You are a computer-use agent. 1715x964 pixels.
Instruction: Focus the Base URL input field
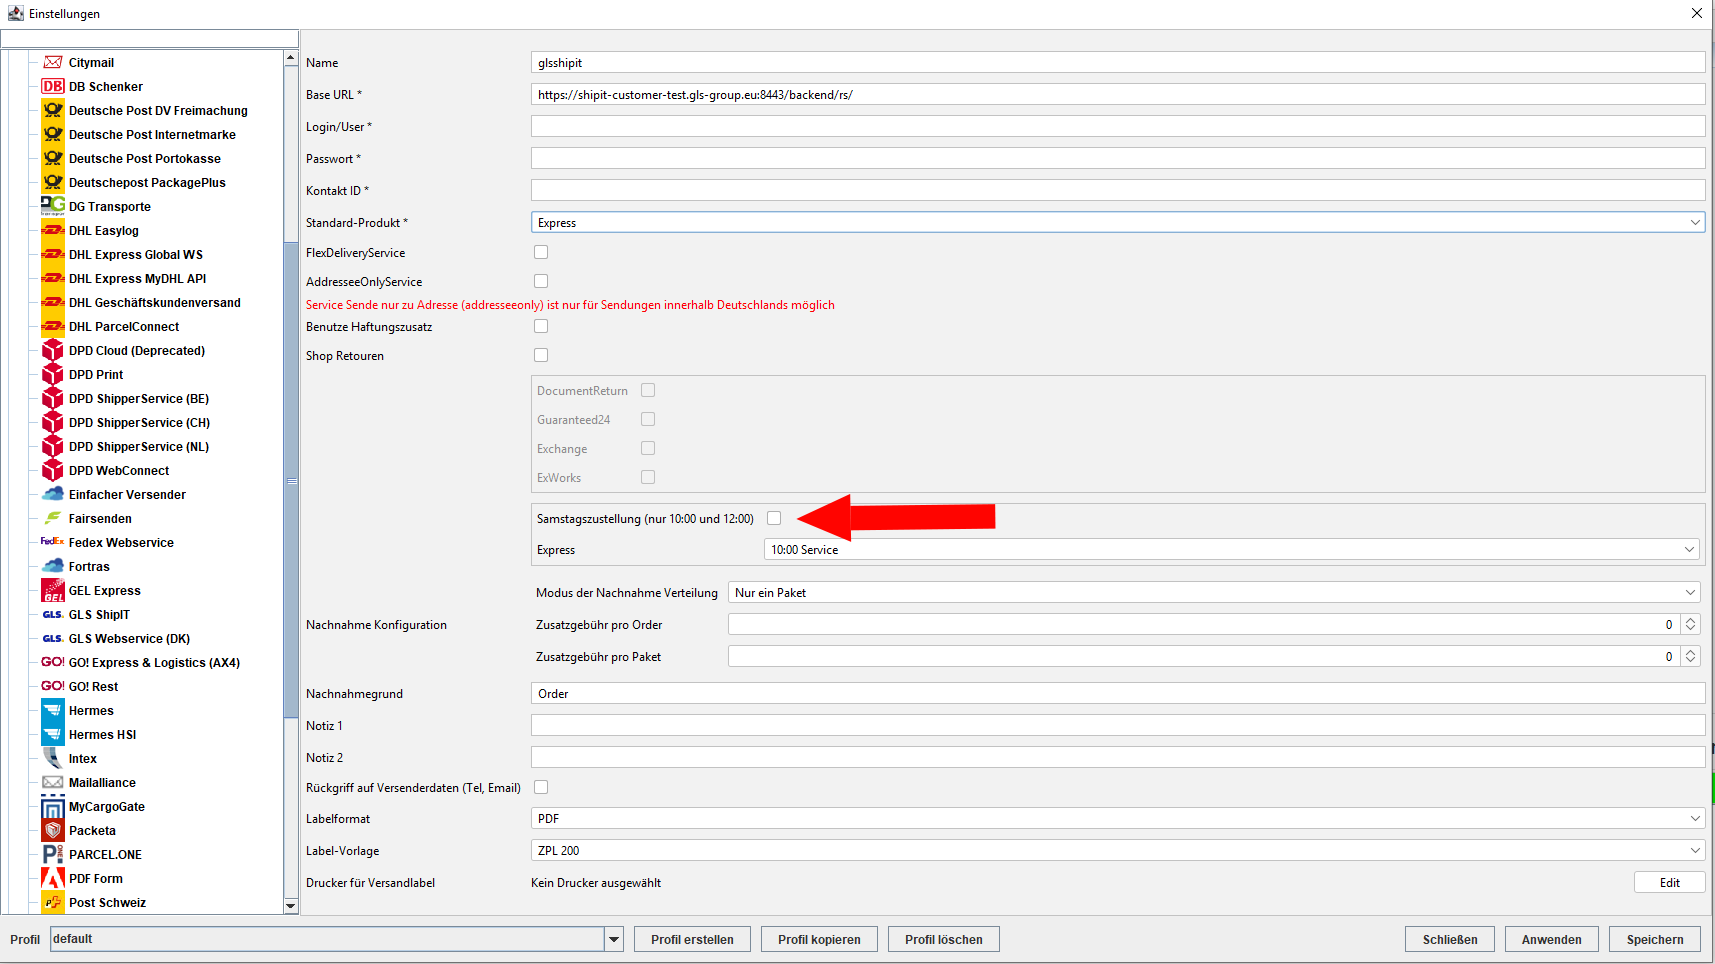point(1118,94)
